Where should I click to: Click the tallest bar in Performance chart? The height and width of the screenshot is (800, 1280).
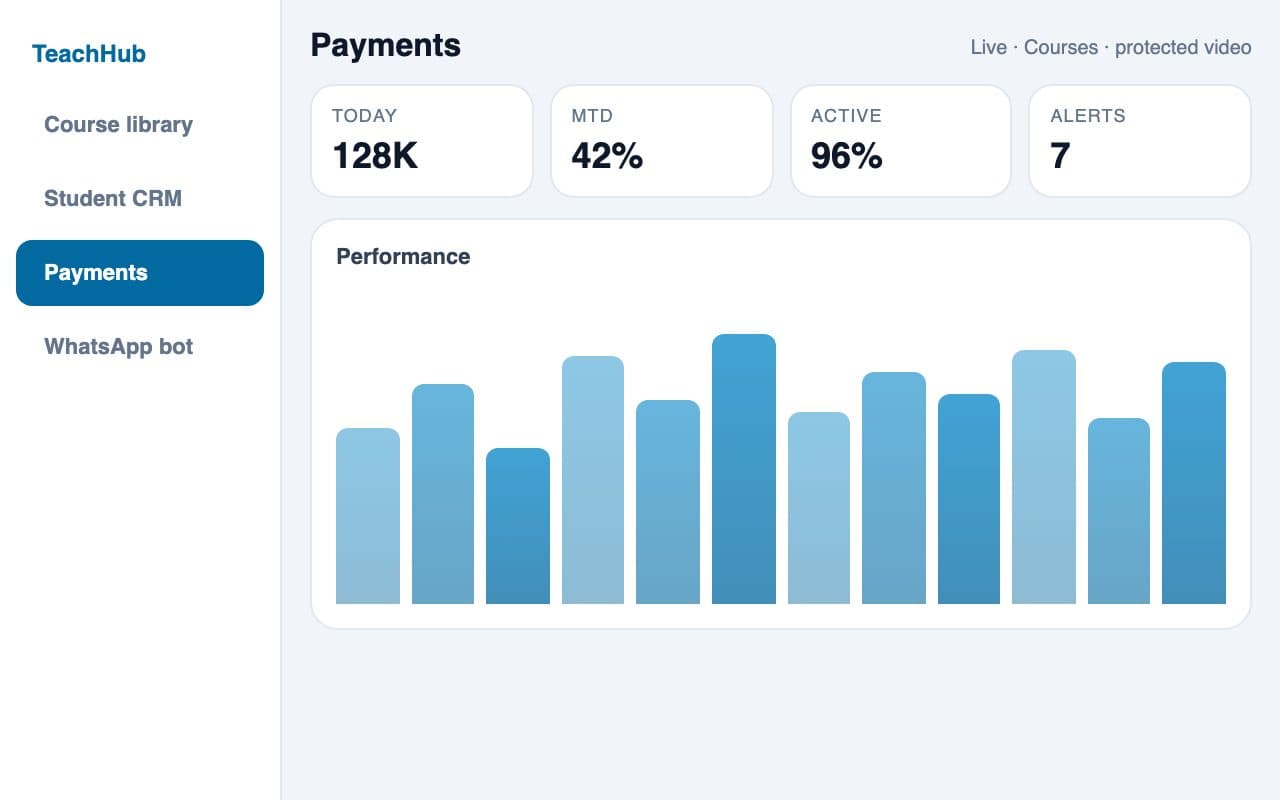[744, 469]
